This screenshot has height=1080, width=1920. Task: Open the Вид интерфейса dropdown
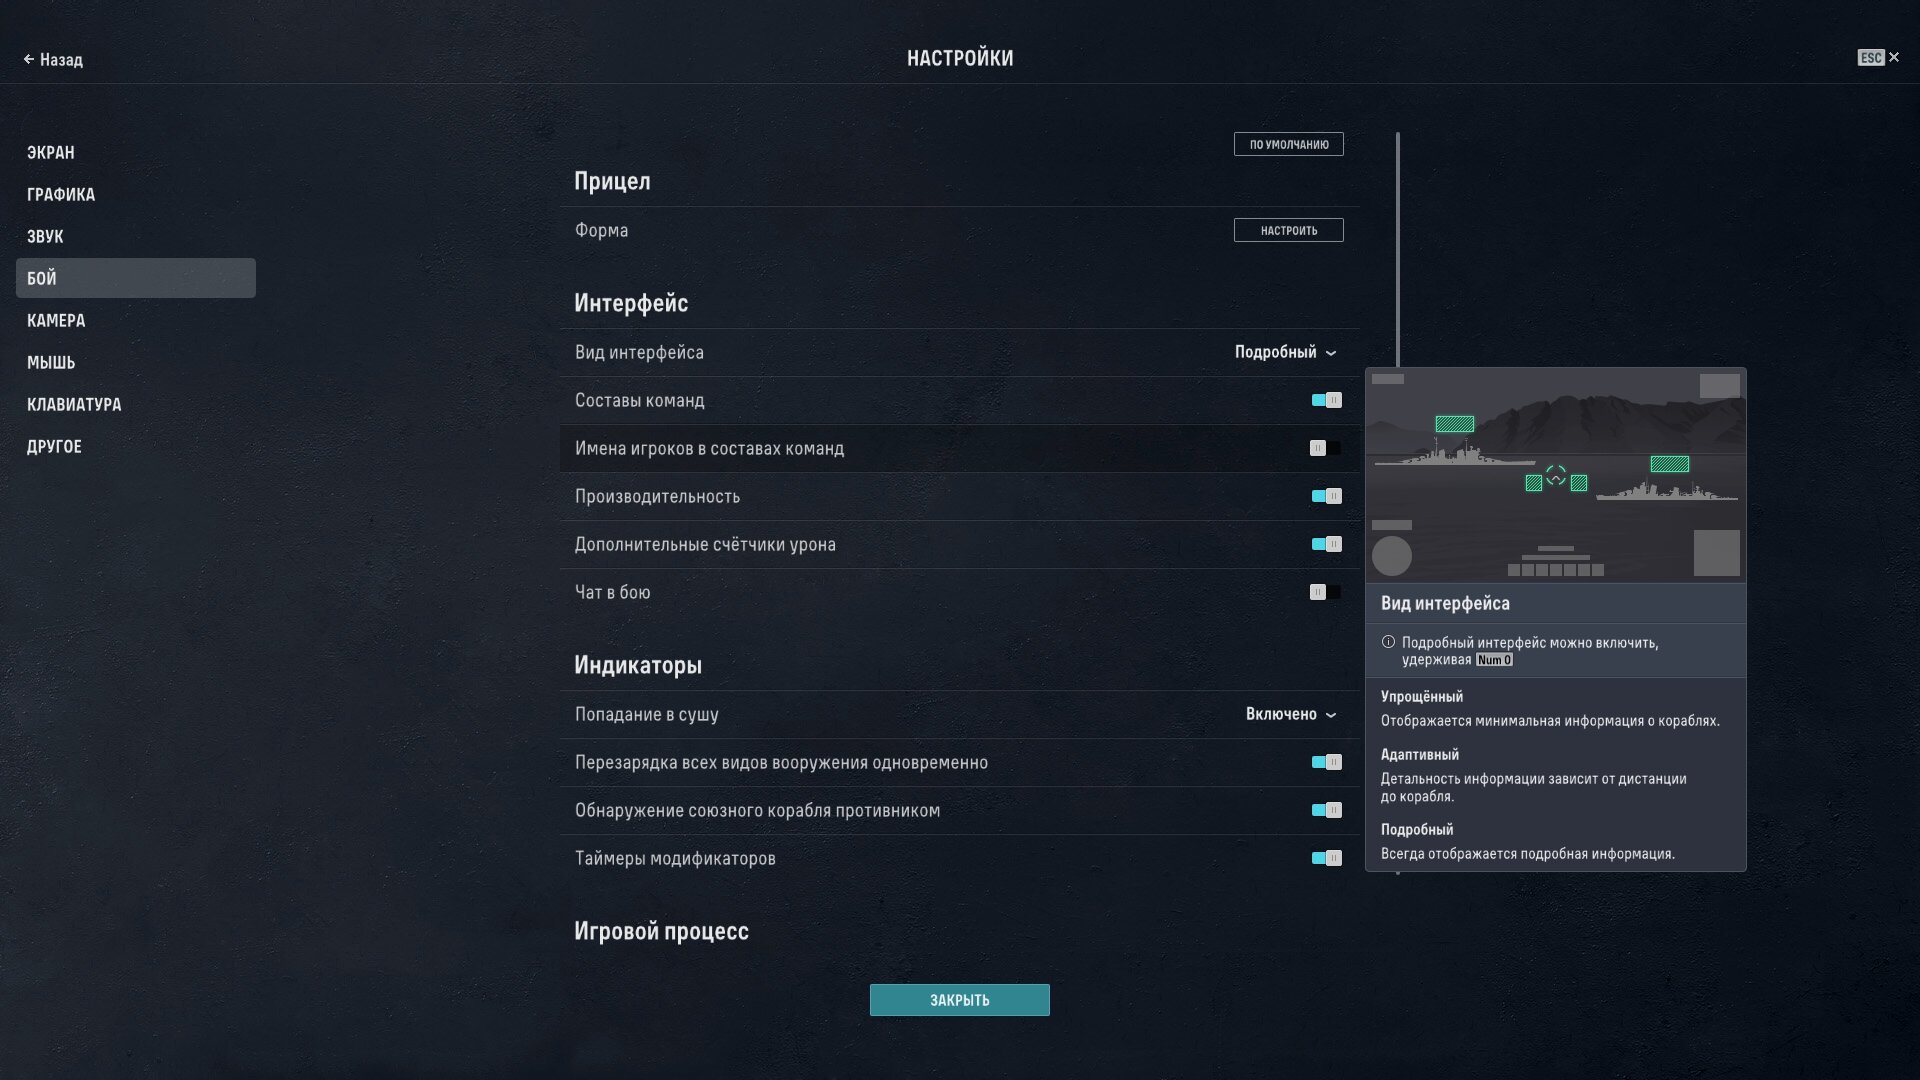coord(1275,352)
